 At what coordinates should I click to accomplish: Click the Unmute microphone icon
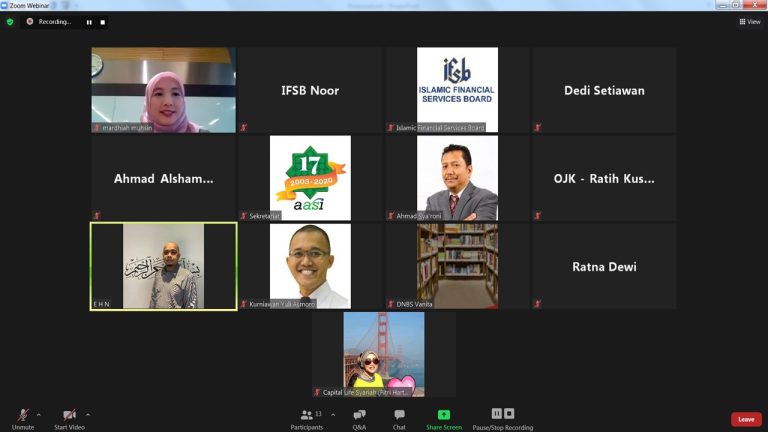click(23, 415)
